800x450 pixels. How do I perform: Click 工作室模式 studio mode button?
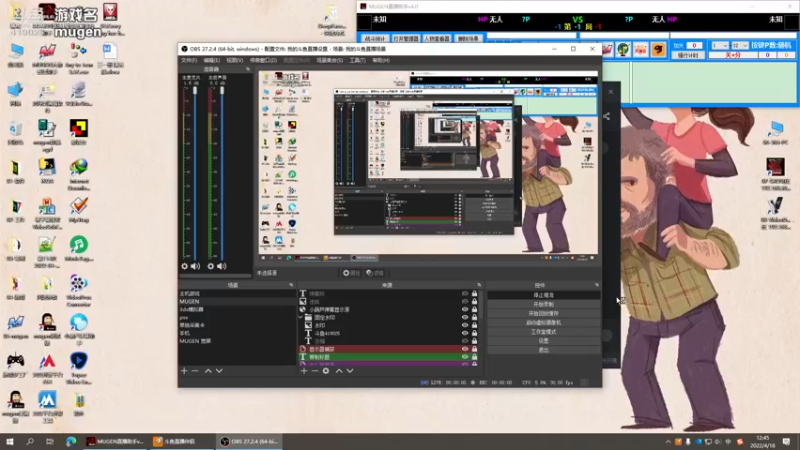(543, 332)
